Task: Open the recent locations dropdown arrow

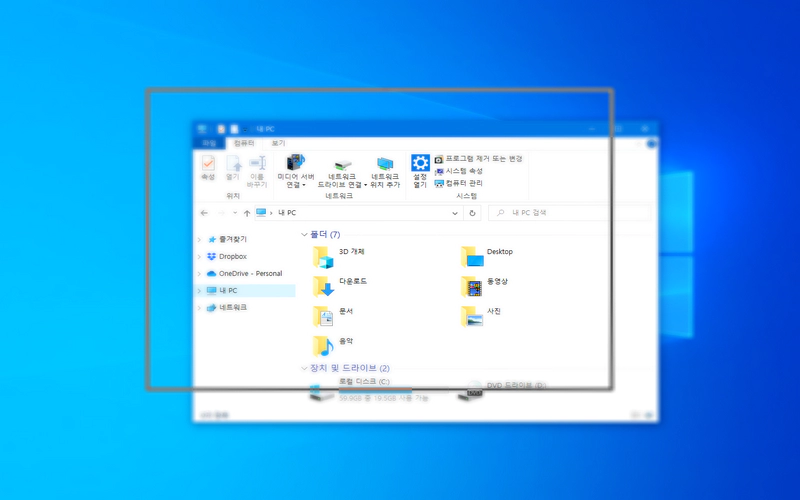Action: (235, 213)
